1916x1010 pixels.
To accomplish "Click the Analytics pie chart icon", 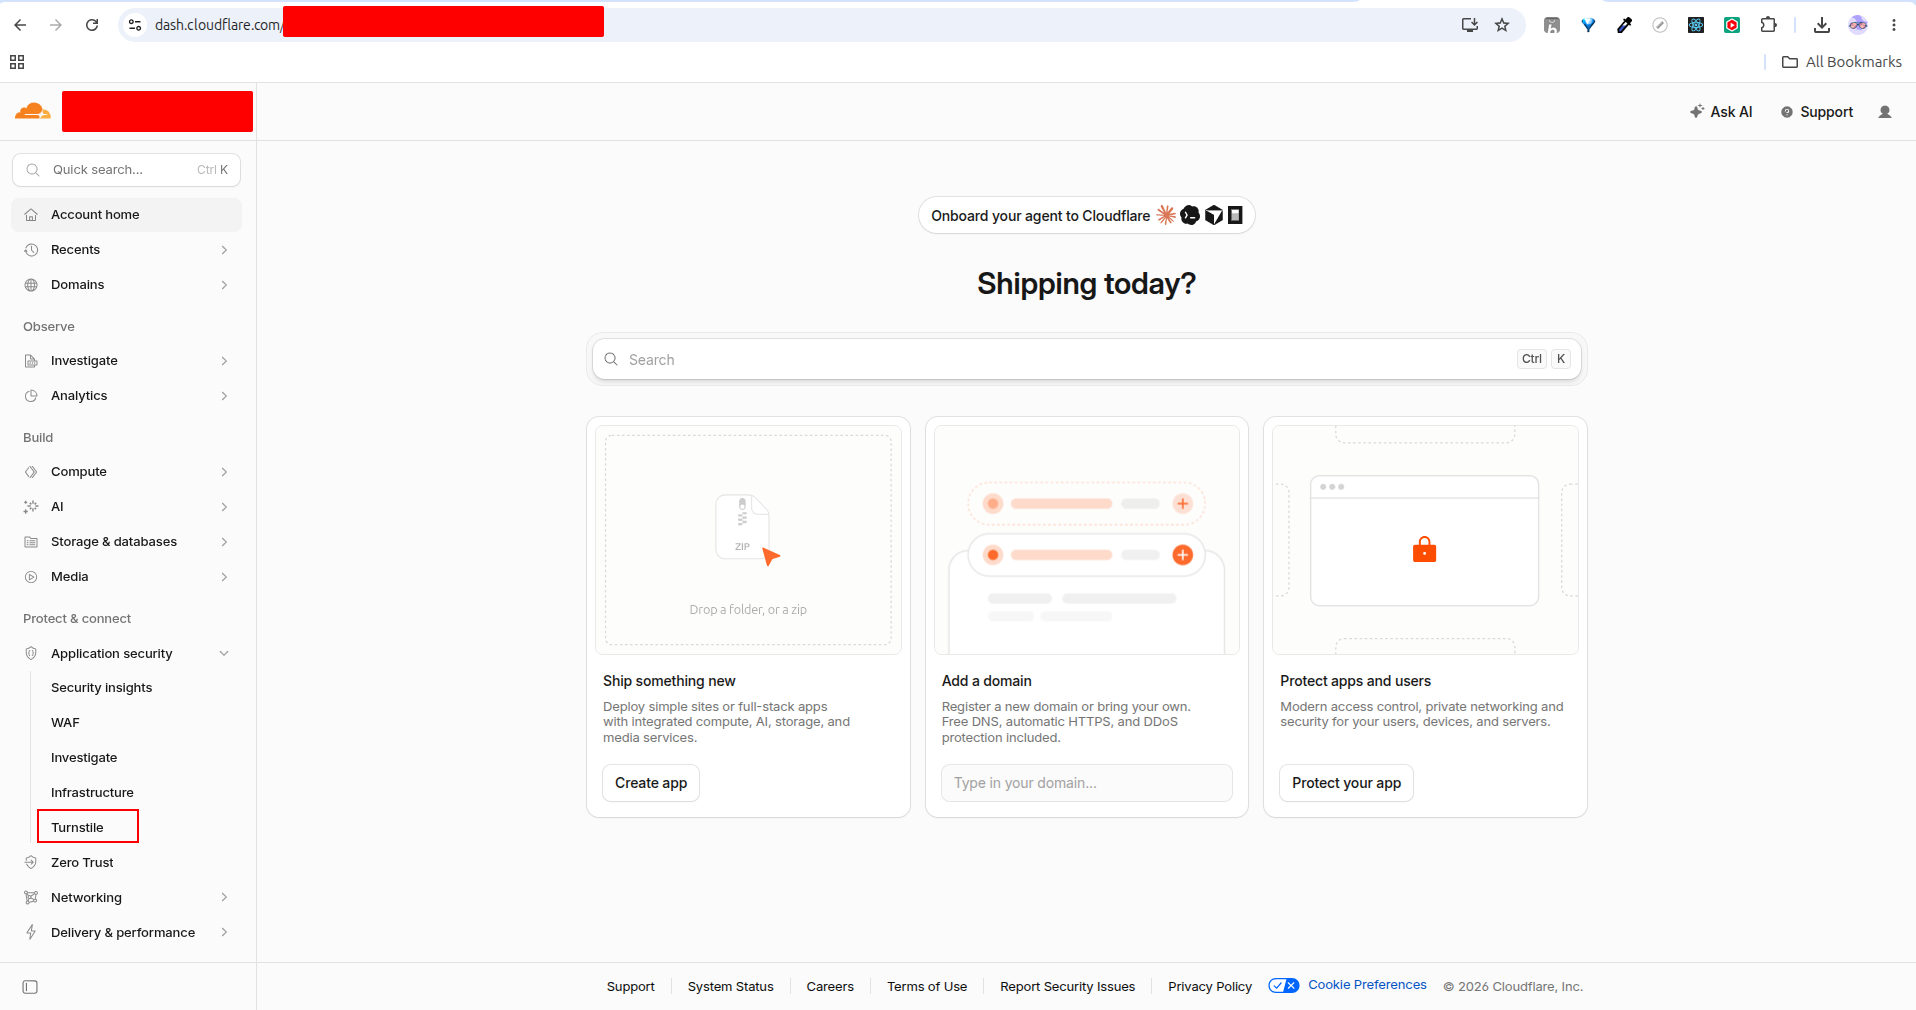I will (x=31, y=396).
